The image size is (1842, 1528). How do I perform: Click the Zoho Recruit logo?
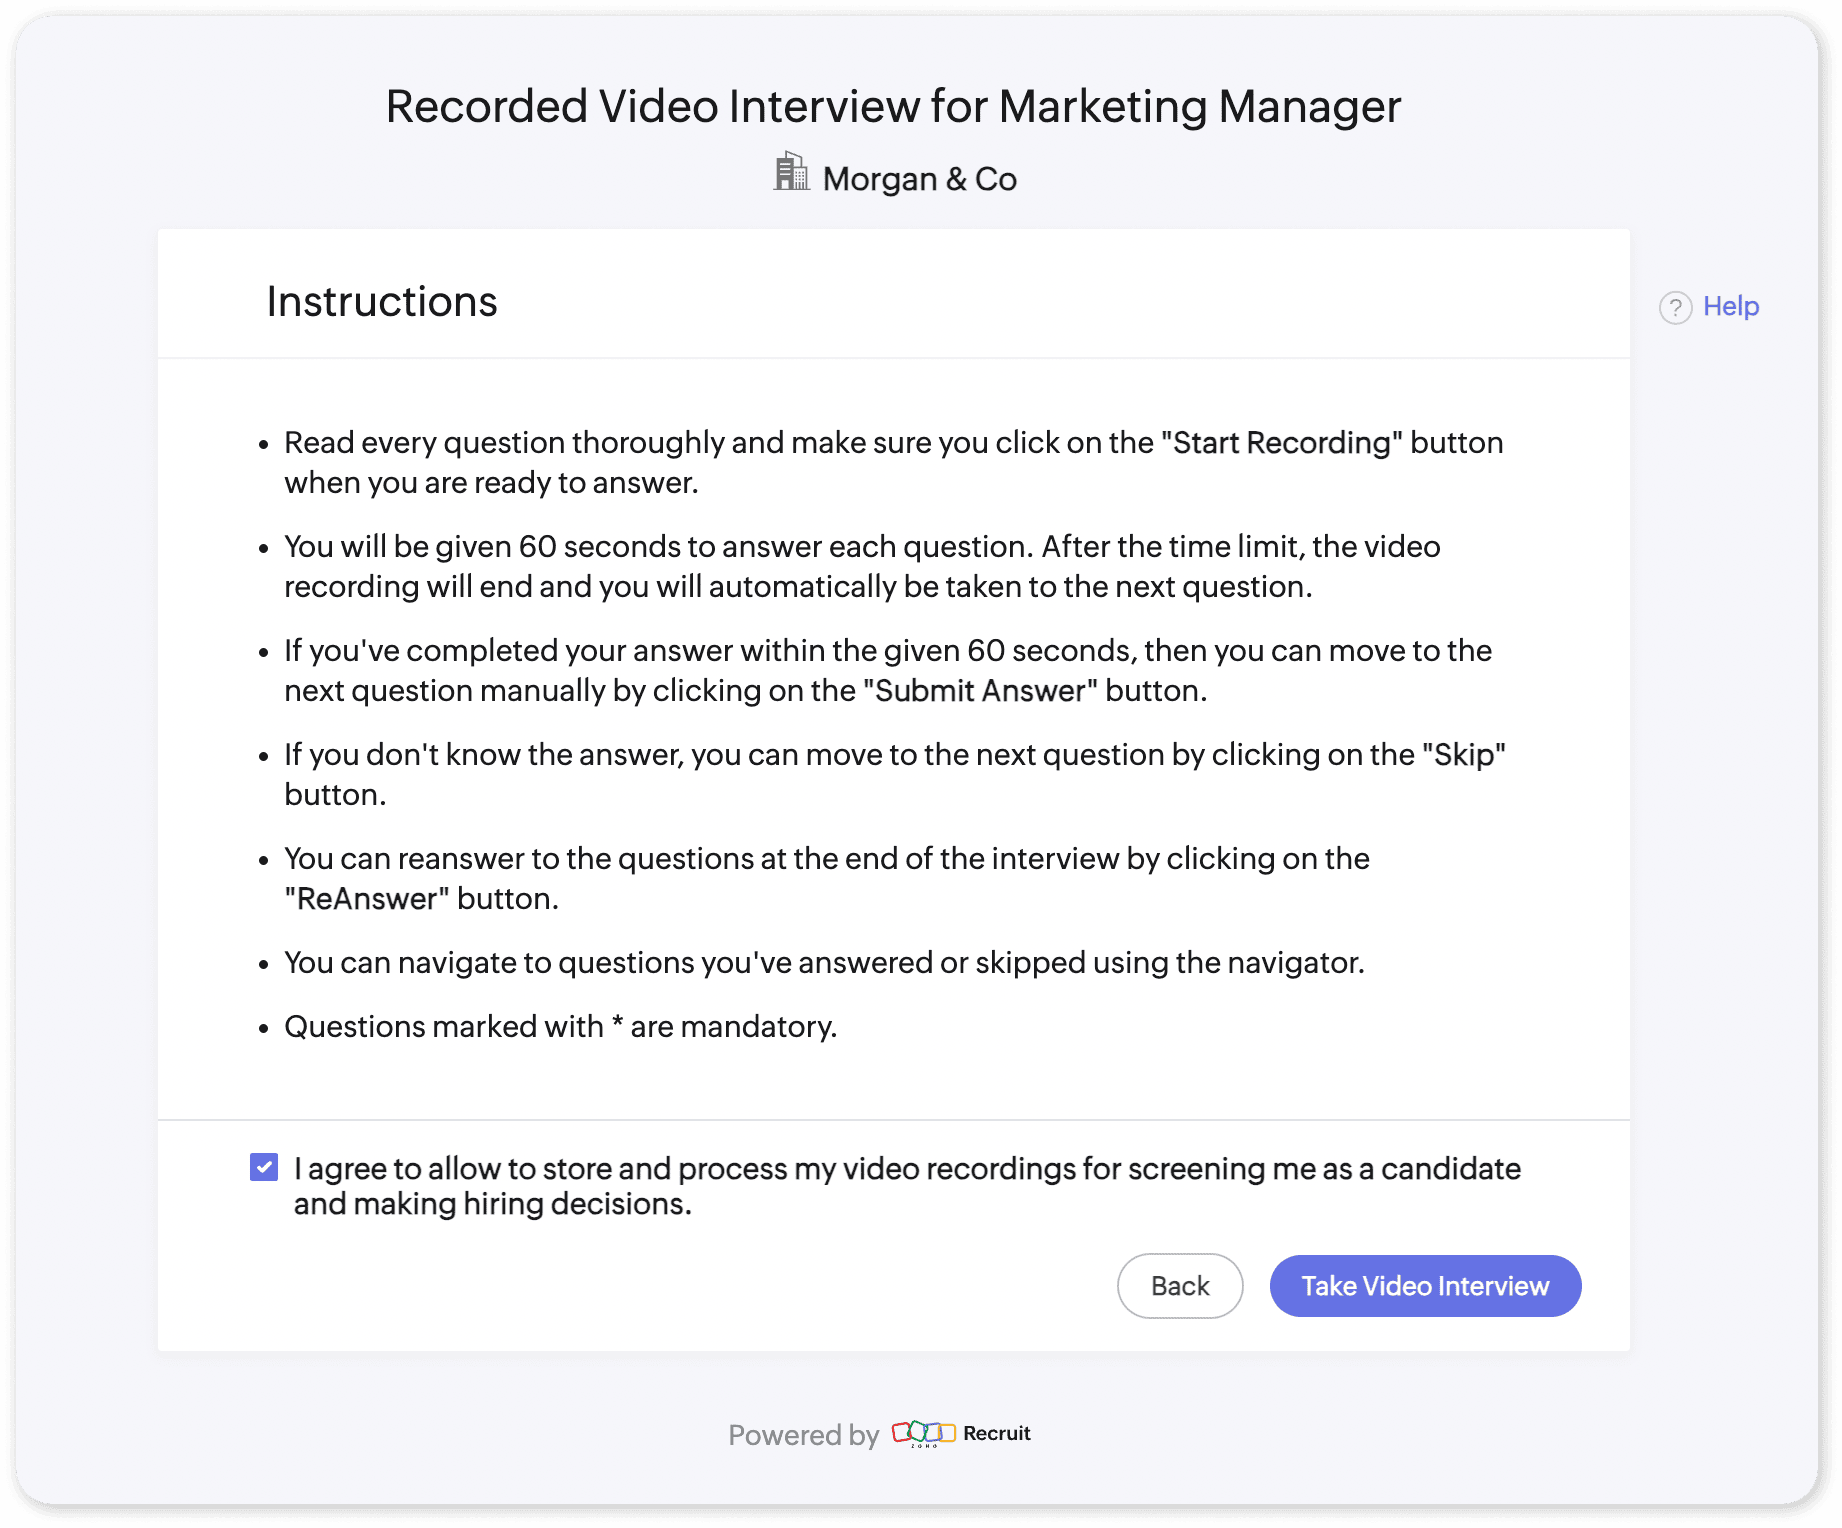click(x=961, y=1434)
